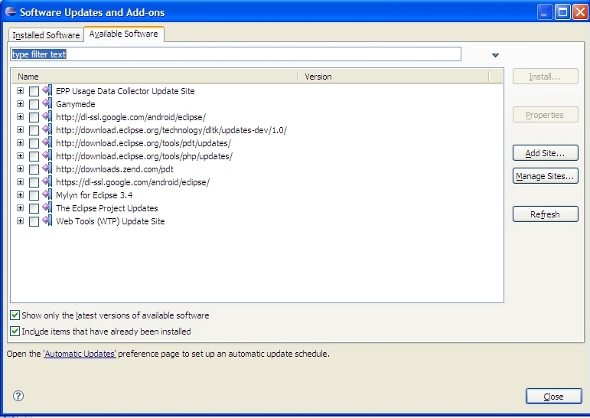Select the http://download.eclipse.org/tools/php/updates/ row

pyautogui.click(x=144, y=156)
